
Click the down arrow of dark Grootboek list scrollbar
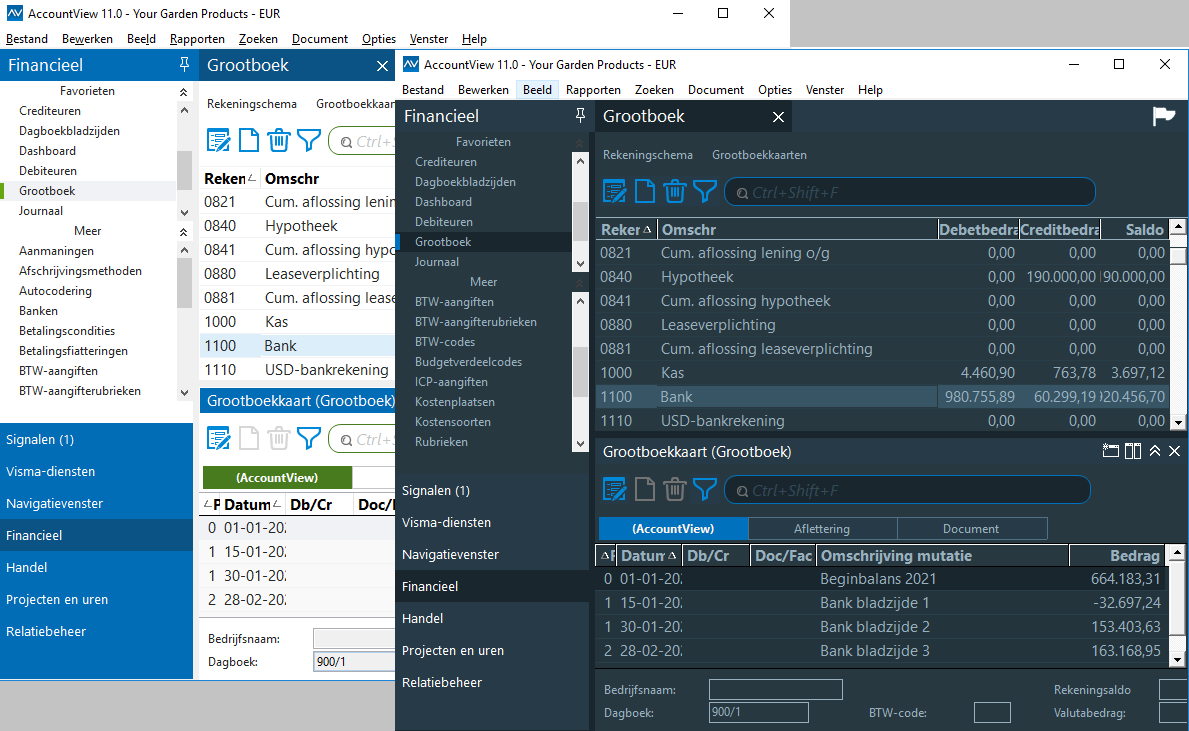point(1178,424)
